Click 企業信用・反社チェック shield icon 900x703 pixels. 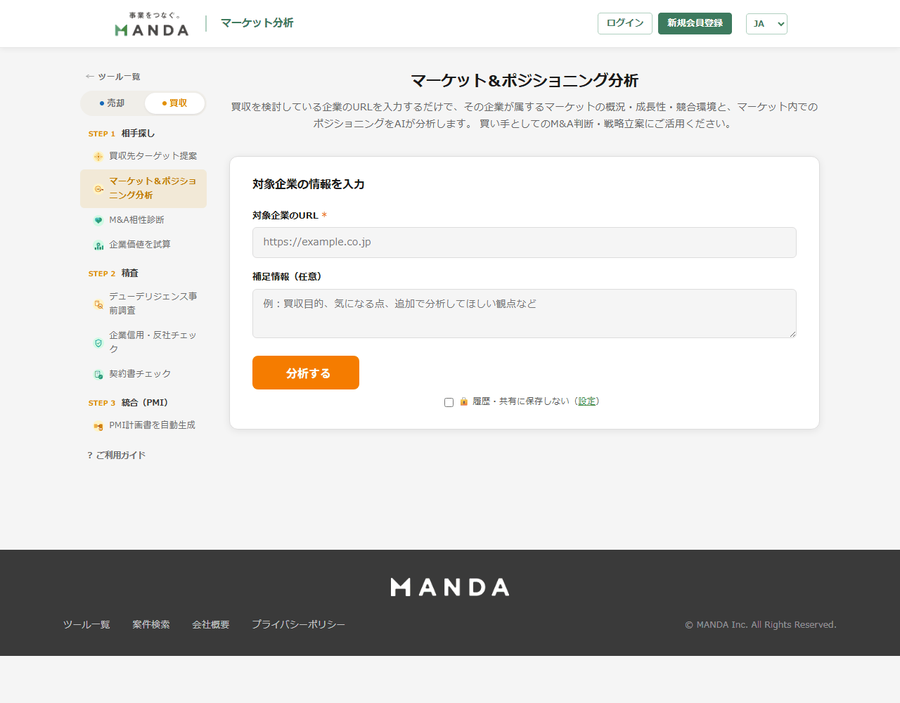coord(98,343)
